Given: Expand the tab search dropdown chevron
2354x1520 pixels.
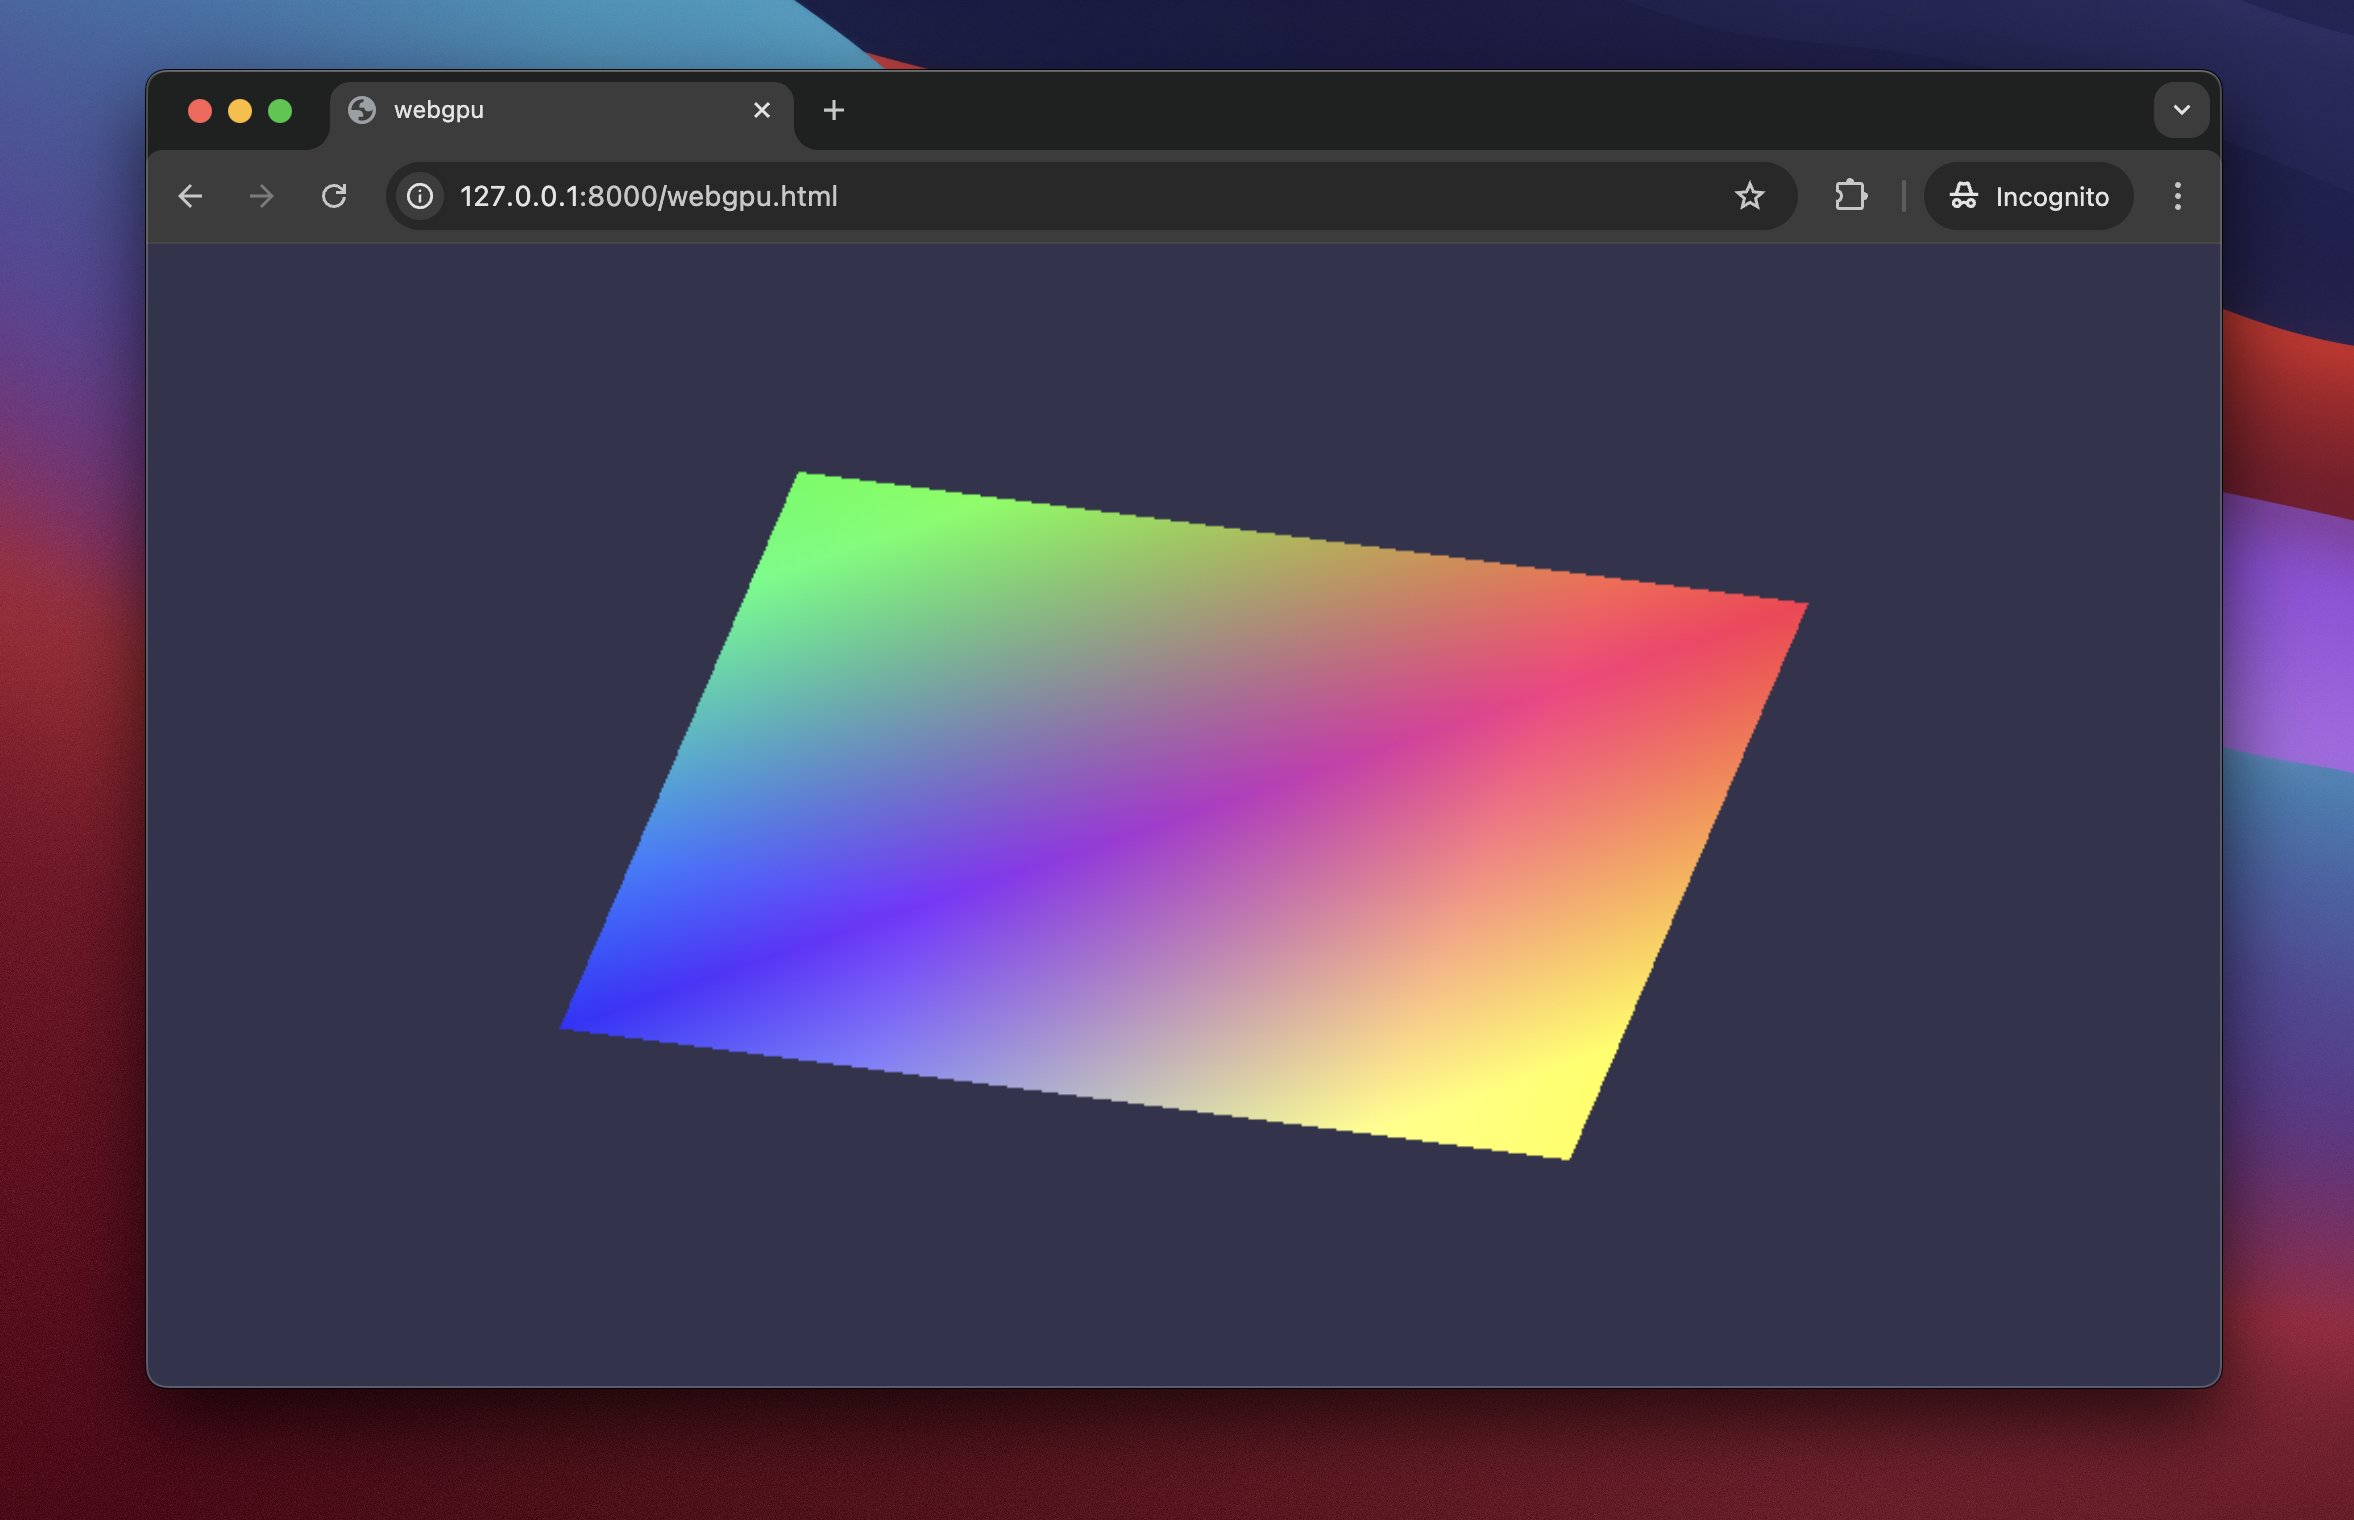Looking at the screenshot, I should [x=2181, y=110].
